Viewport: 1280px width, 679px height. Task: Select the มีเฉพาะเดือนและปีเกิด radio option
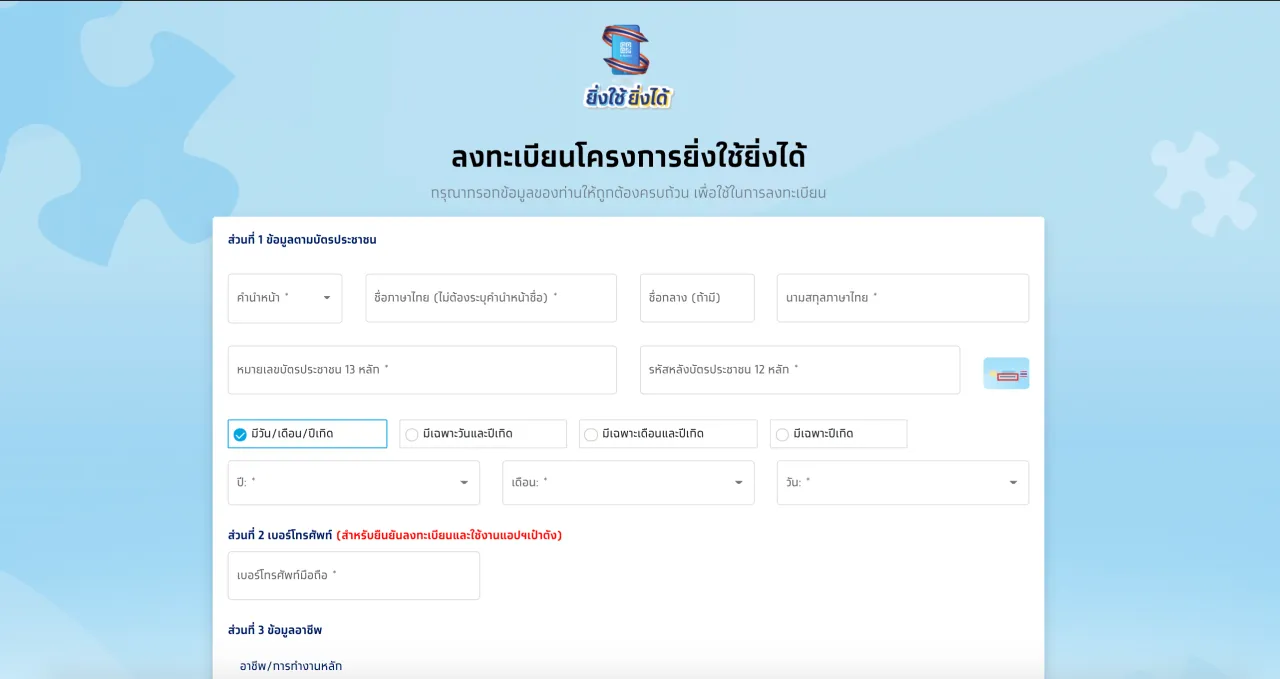(668, 434)
